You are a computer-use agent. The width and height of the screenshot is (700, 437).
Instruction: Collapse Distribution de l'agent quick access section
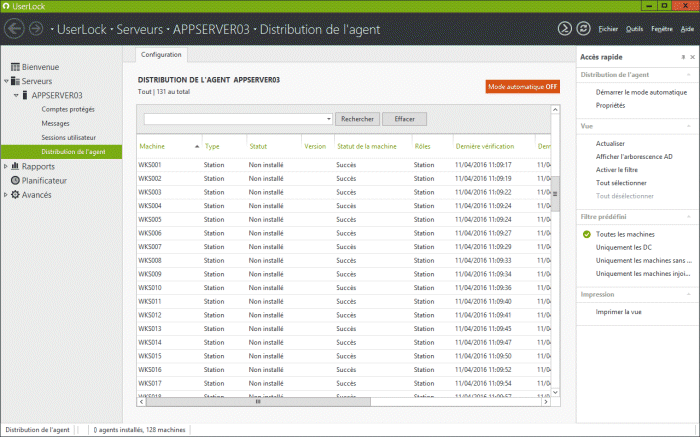tap(688, 75)
